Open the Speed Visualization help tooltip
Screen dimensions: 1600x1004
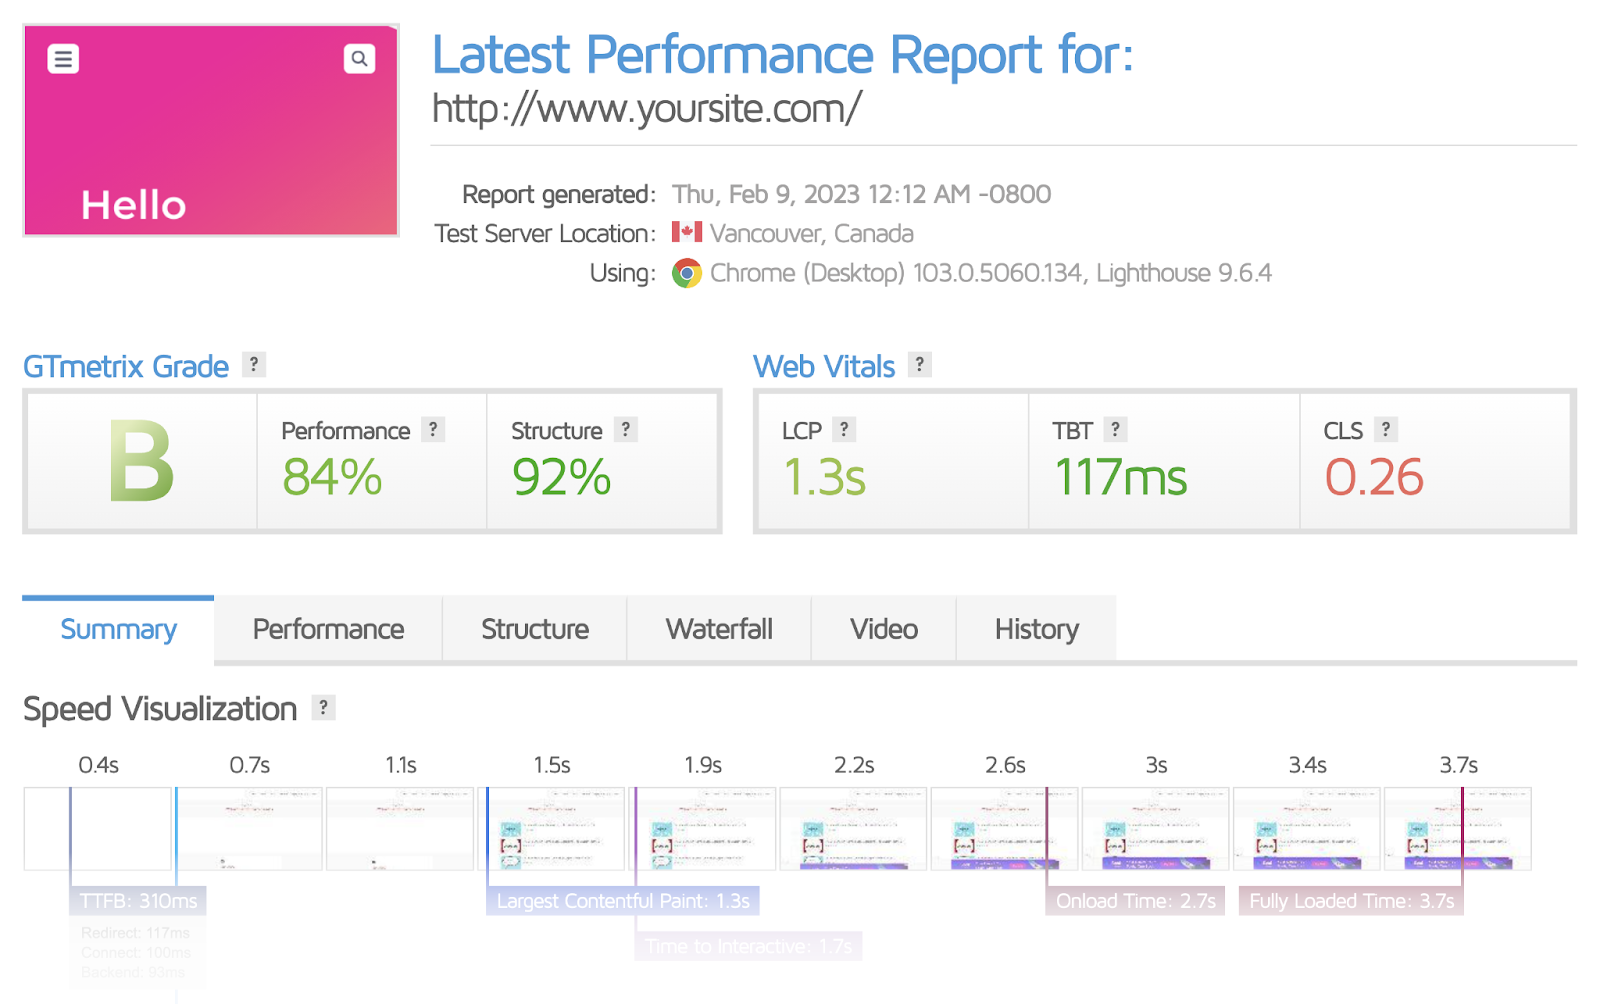coord(322,708)
